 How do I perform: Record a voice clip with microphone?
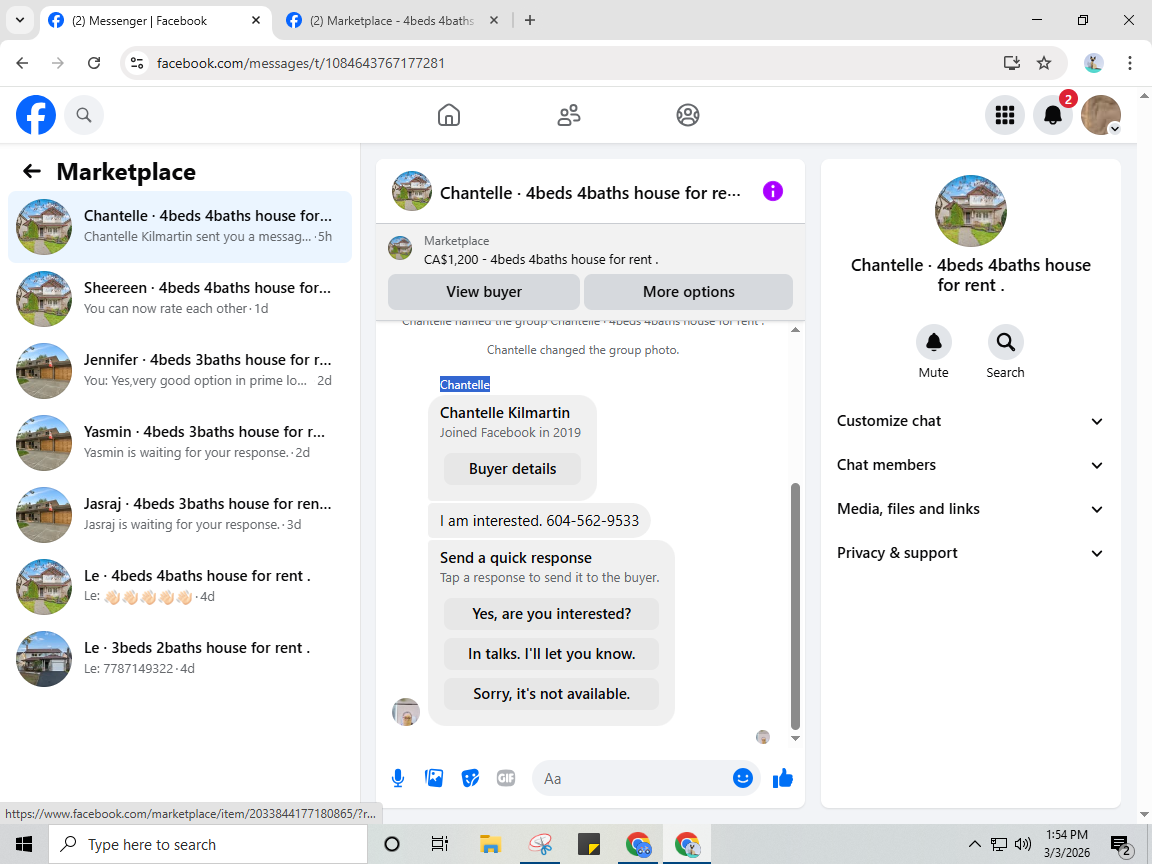[398, 778]
